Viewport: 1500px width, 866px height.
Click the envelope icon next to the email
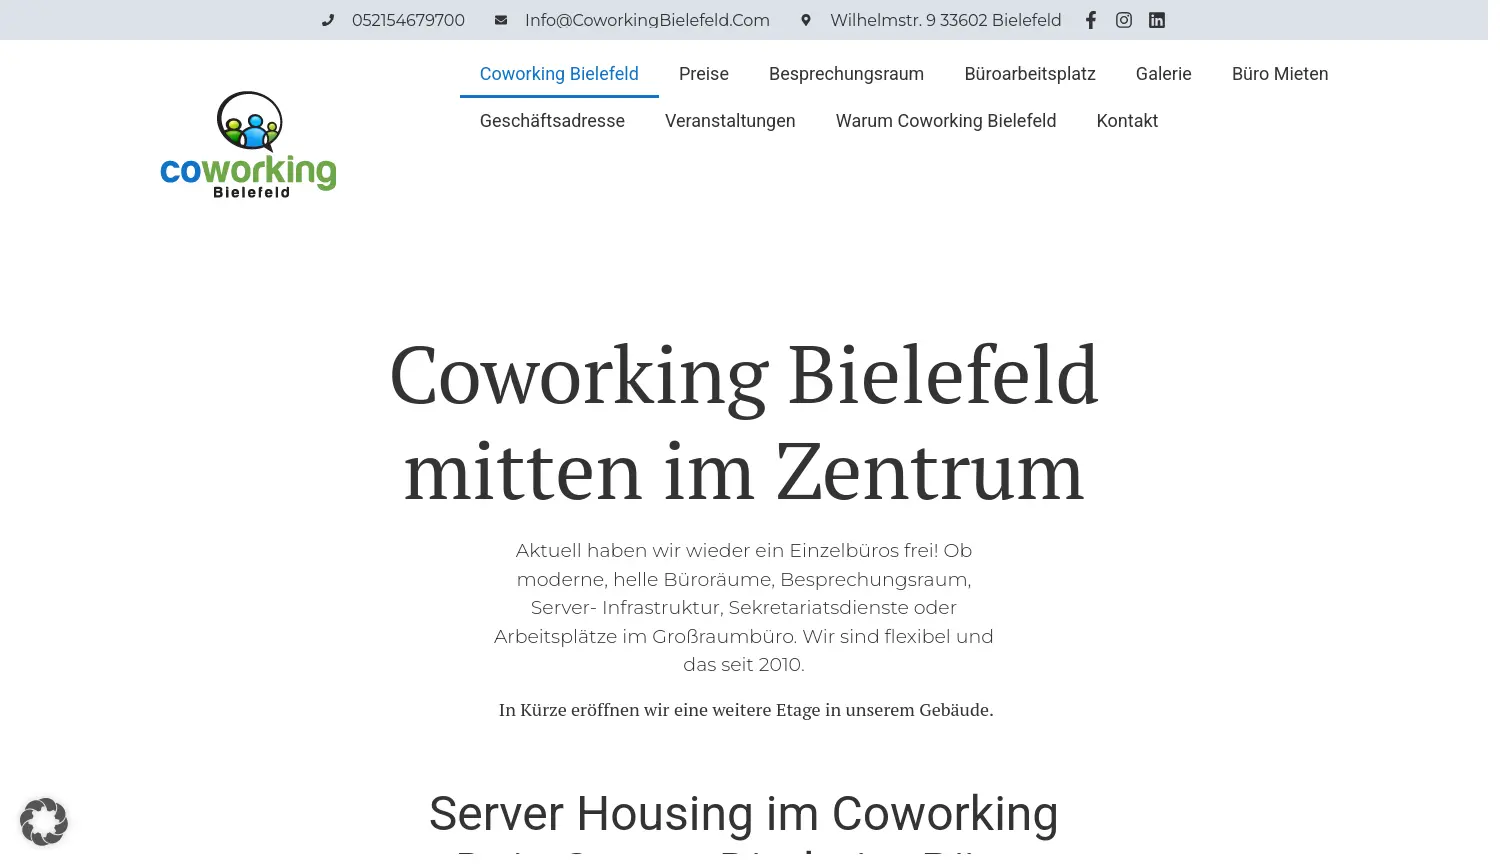(500, 20)
